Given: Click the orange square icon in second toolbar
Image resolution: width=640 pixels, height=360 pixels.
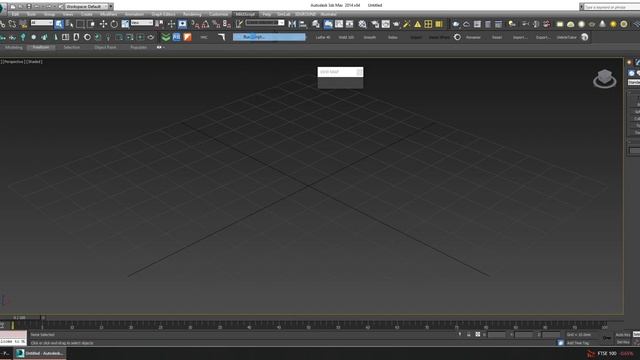Looking at the screenshot, I should coord(187,37).
